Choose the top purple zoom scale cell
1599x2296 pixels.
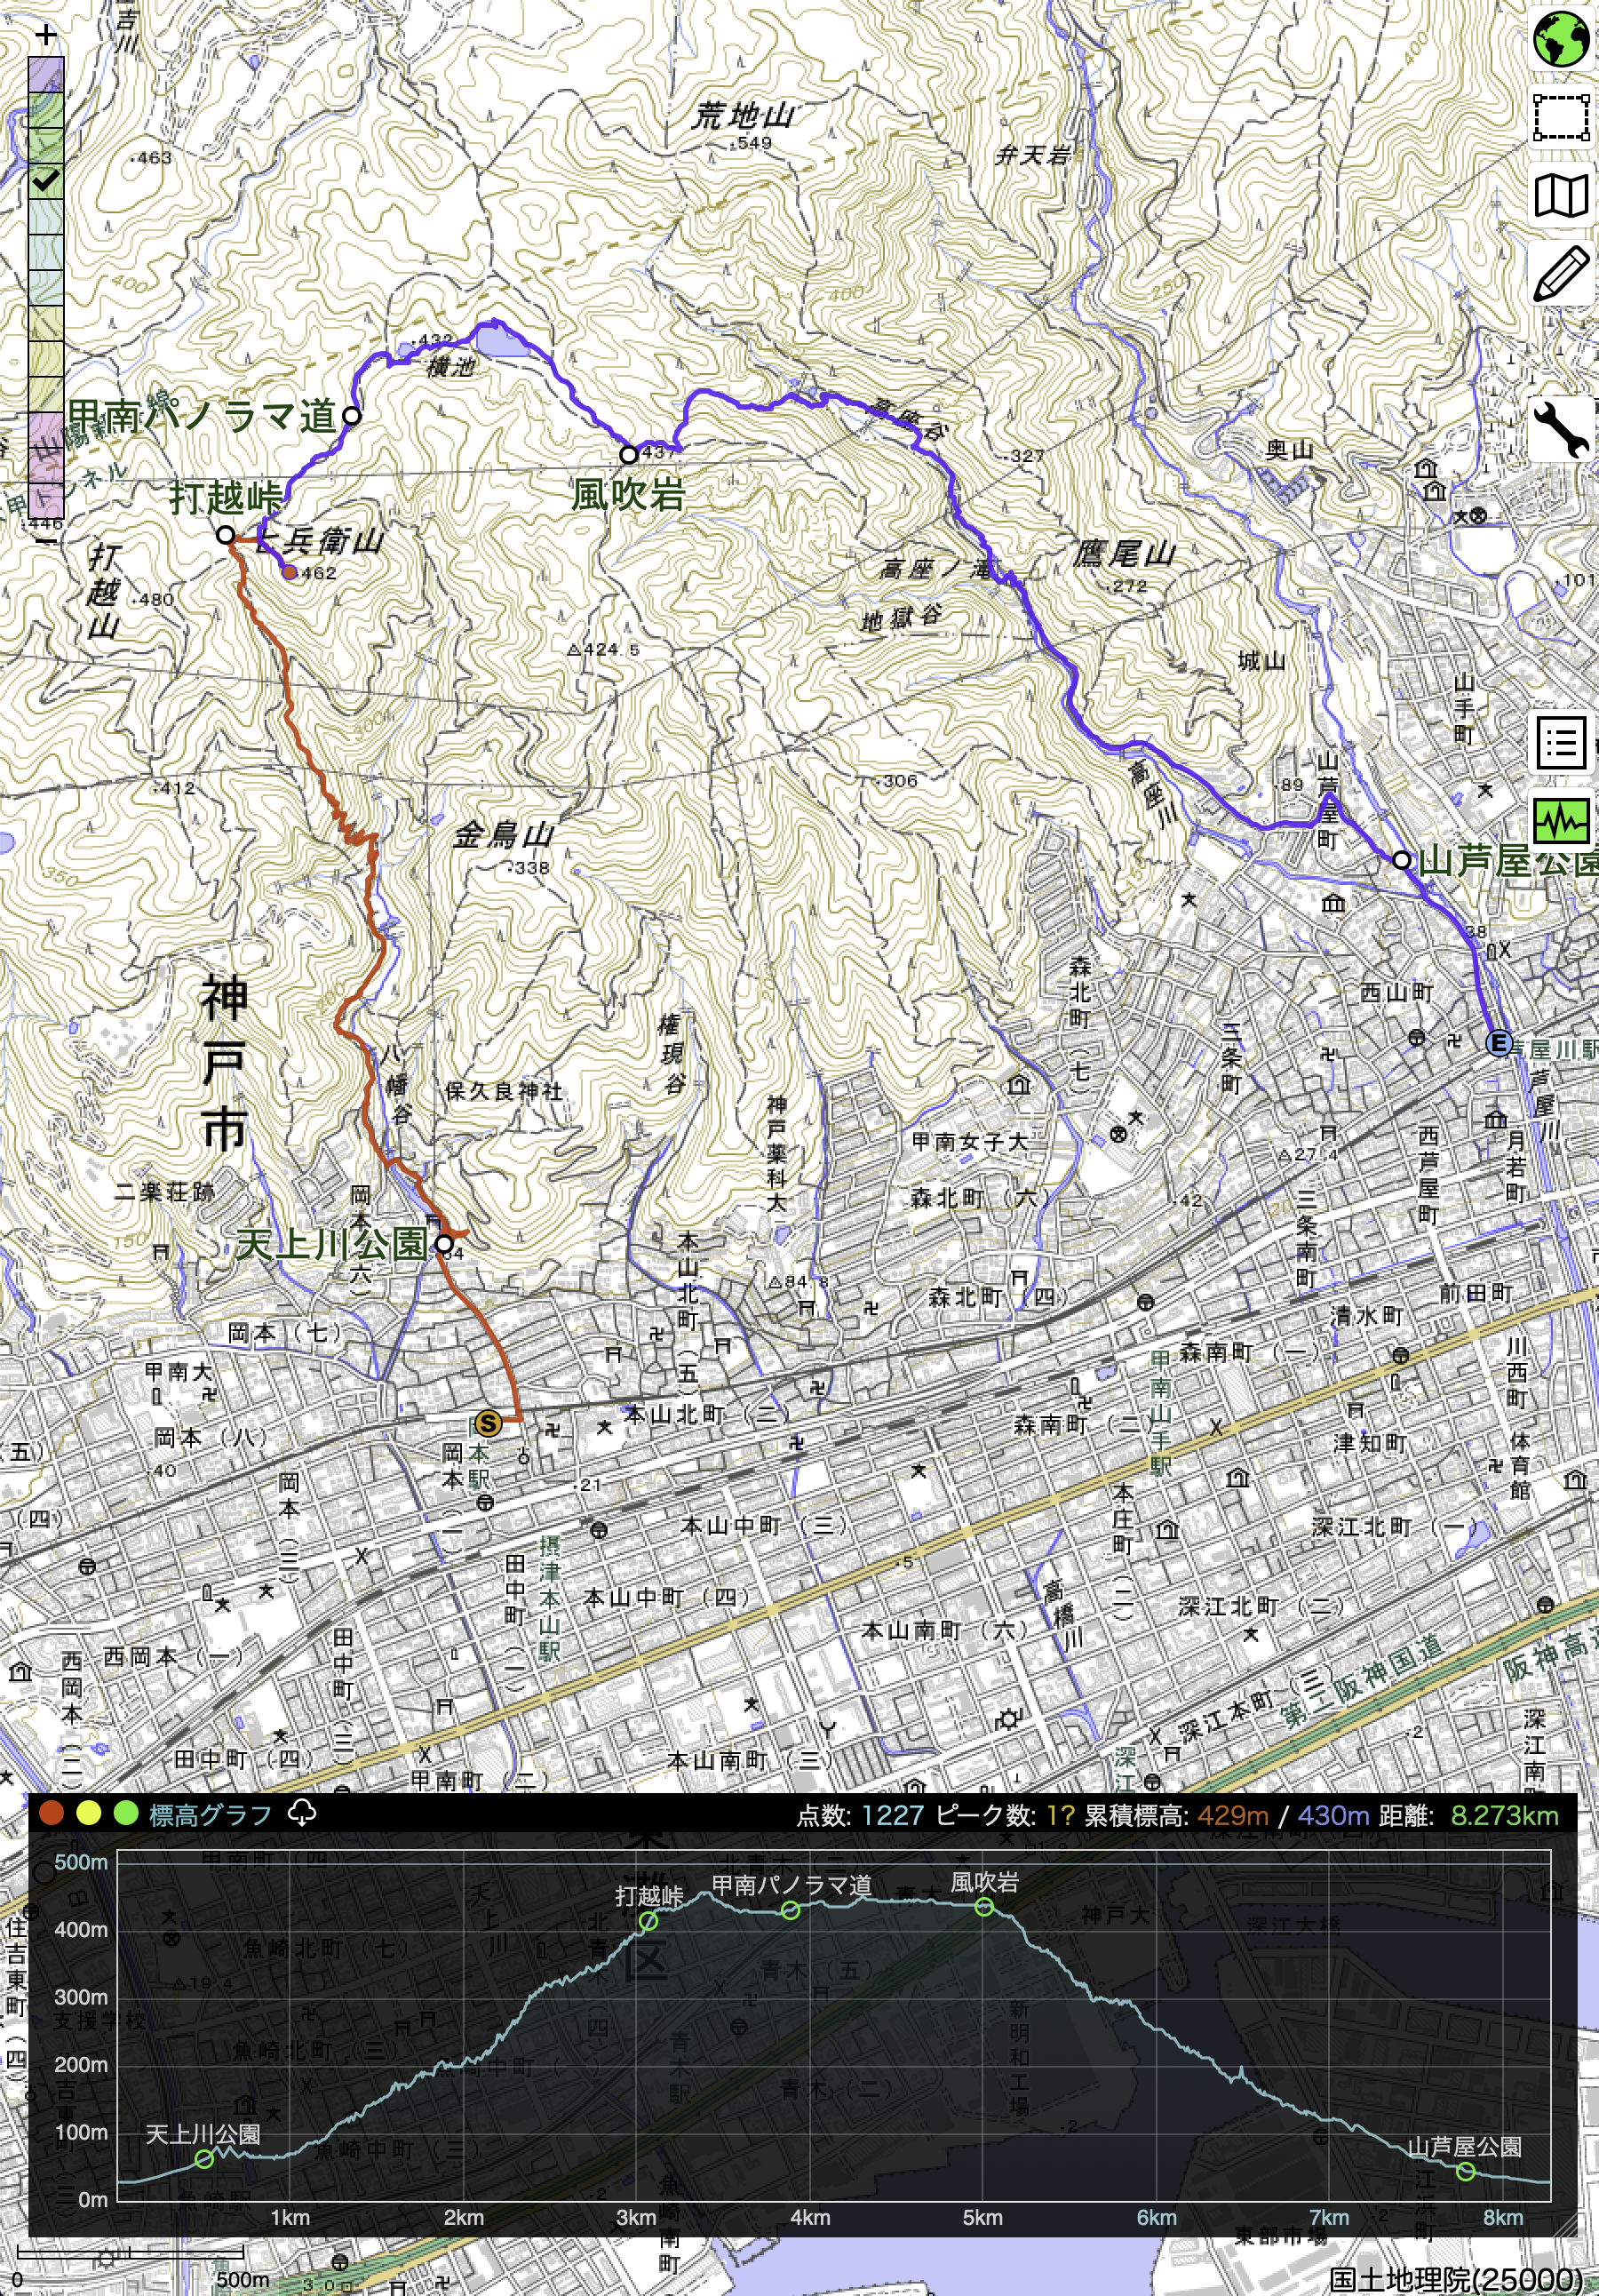pyautogui.click(x=46, y=74)
